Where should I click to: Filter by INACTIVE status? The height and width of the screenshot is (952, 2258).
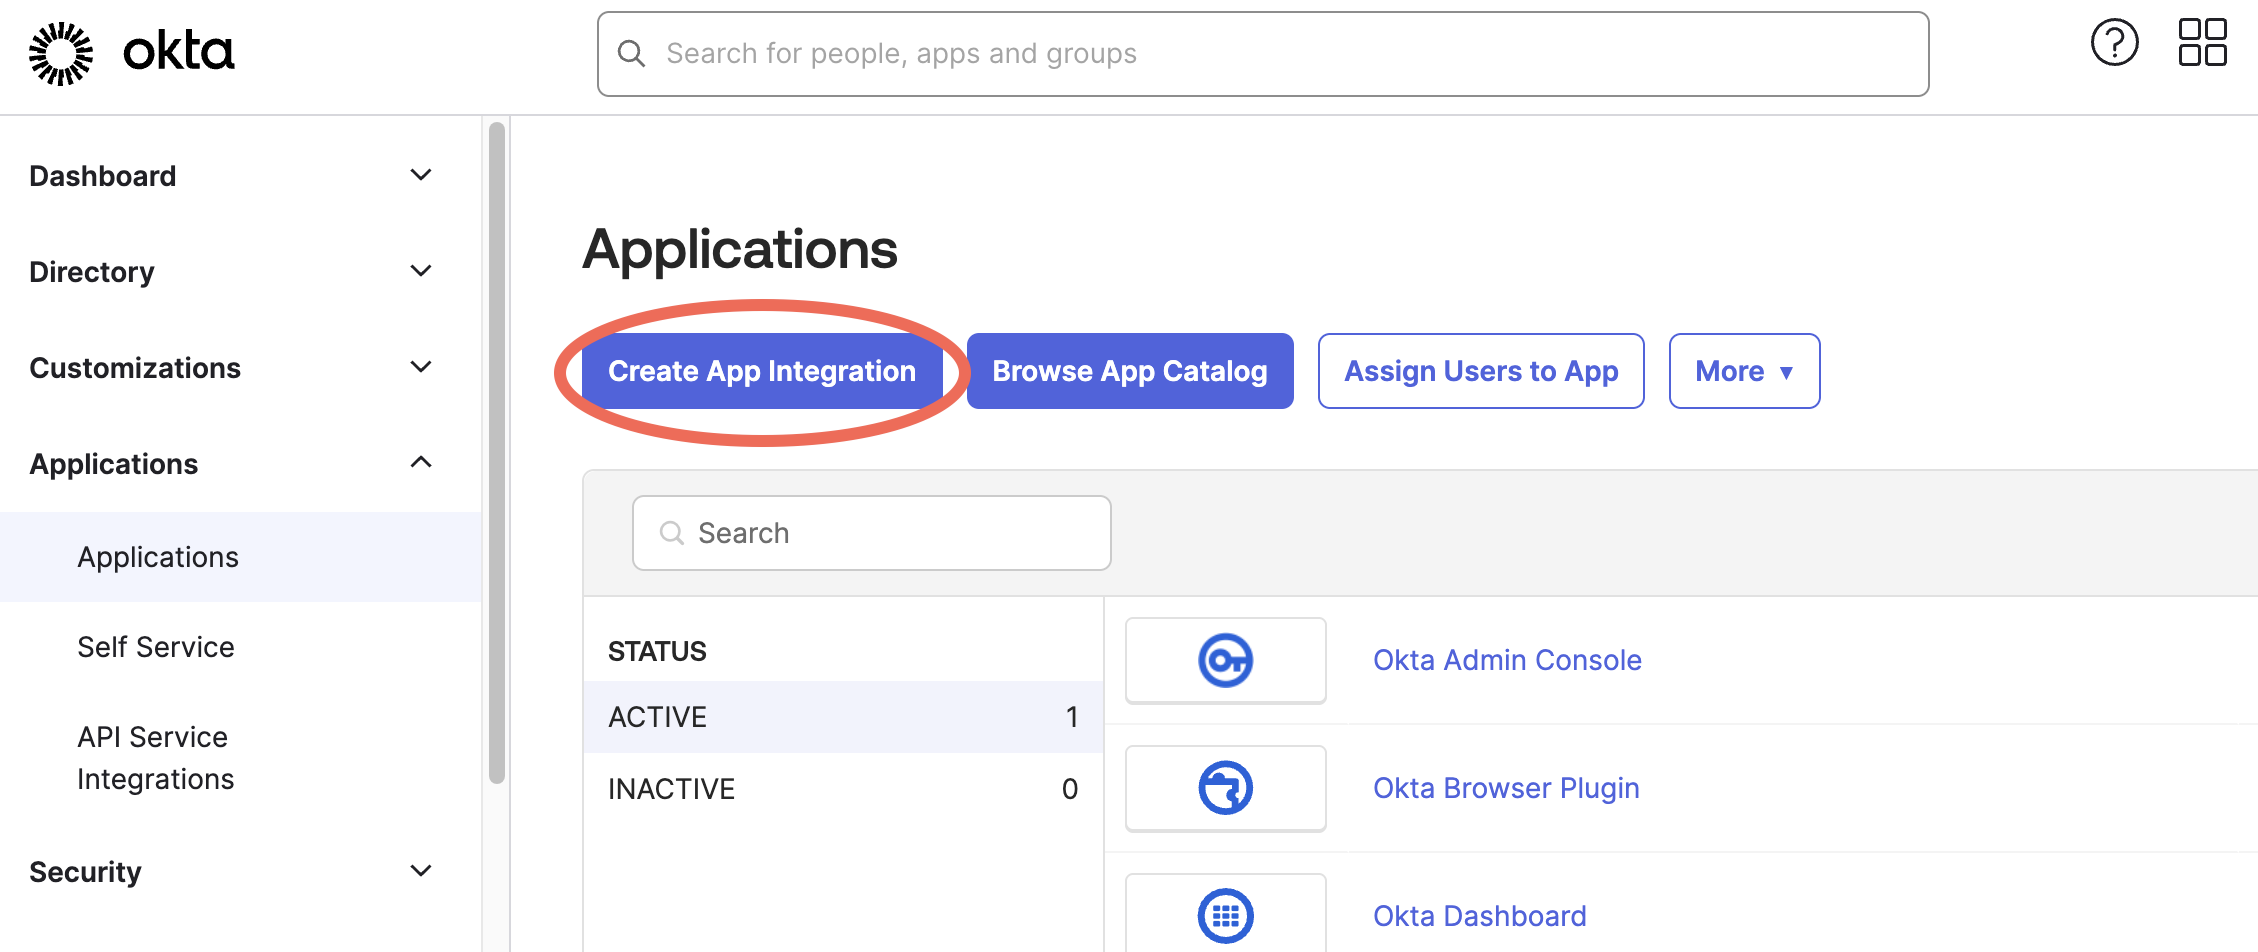pos(843,789)
